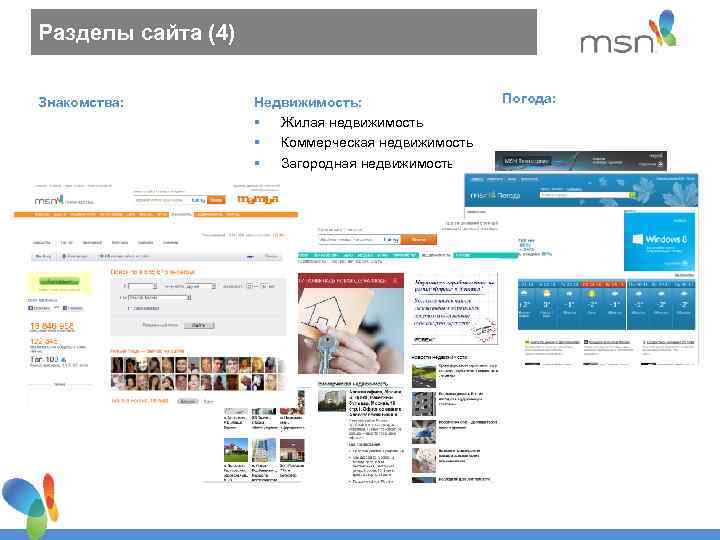The height and width of the screenshot is (540, 720).
Task: Toggle the checkbox below the city dropdown
Action: pos(130,308)
